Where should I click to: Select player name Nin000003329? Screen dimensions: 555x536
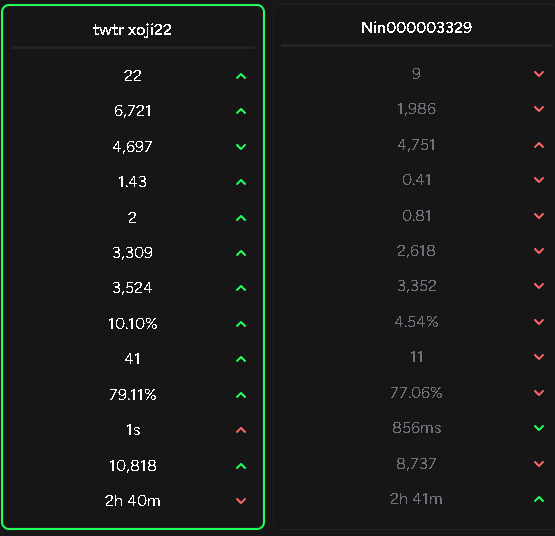[x=416, y=28]
